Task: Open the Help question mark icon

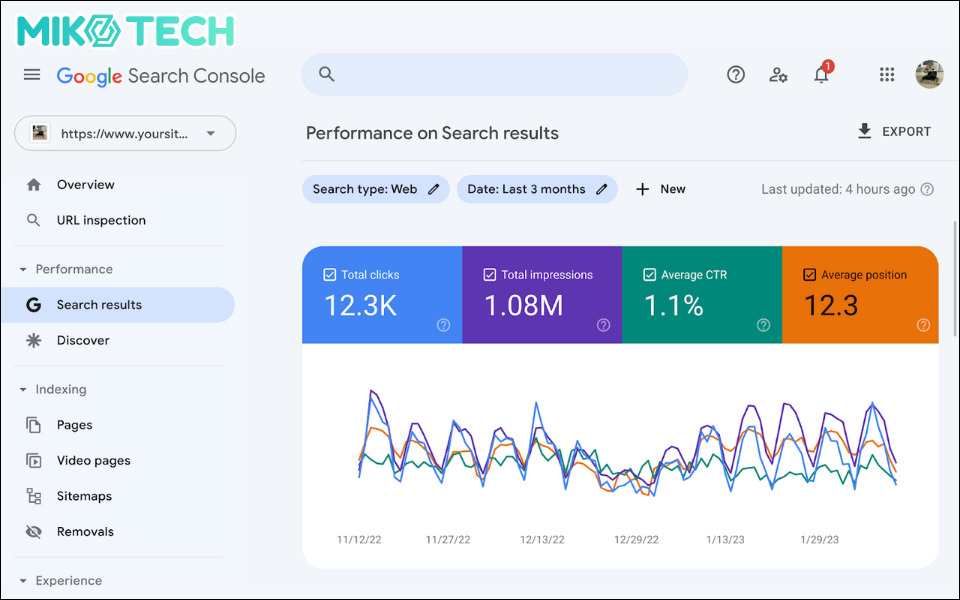Action: (x=735, y=75)
